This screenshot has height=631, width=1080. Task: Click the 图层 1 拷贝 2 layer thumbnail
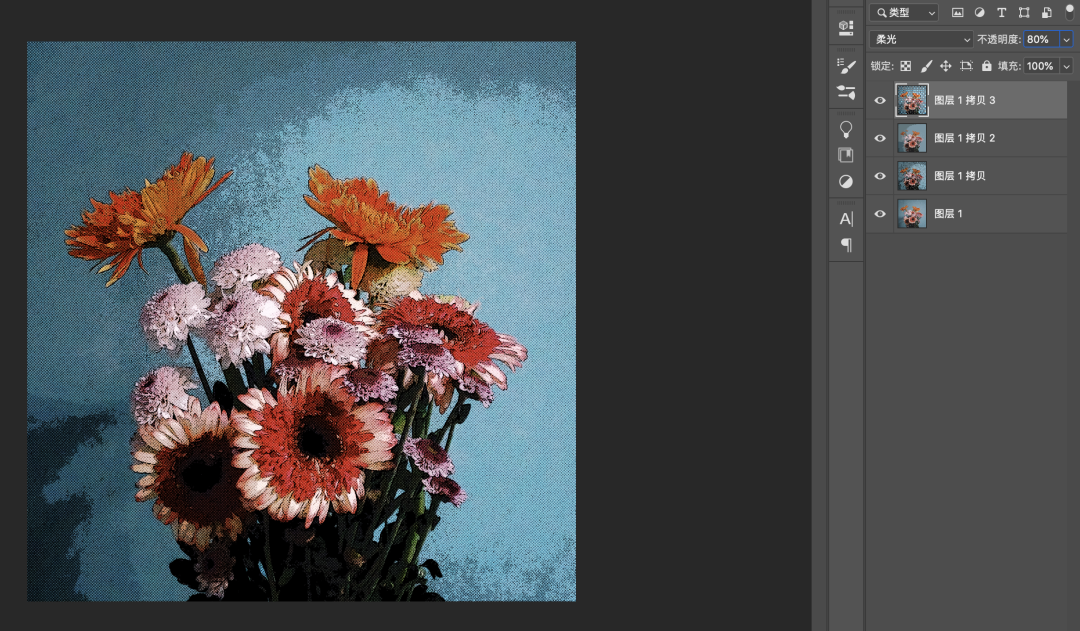[912, 138]
